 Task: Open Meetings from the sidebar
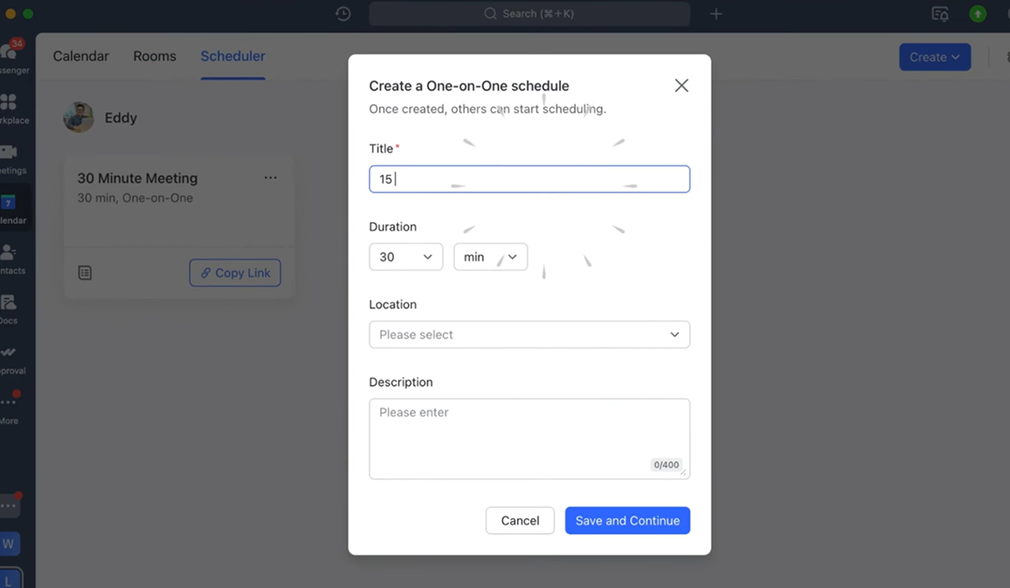pyautogui.click(x=9, y=156)
